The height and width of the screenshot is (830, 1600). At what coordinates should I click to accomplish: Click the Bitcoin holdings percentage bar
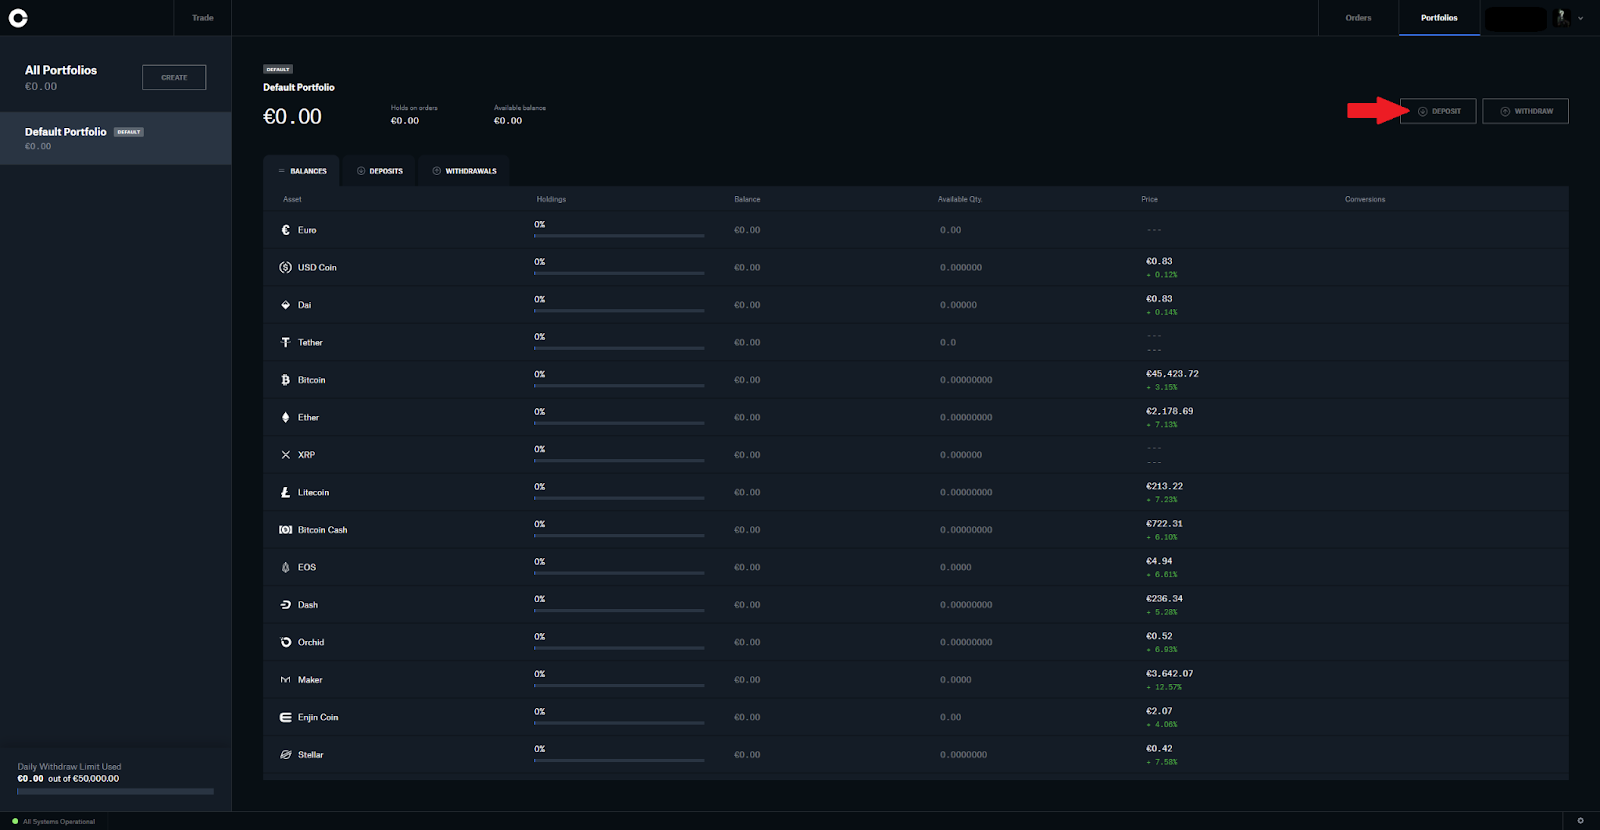[619, 386]
